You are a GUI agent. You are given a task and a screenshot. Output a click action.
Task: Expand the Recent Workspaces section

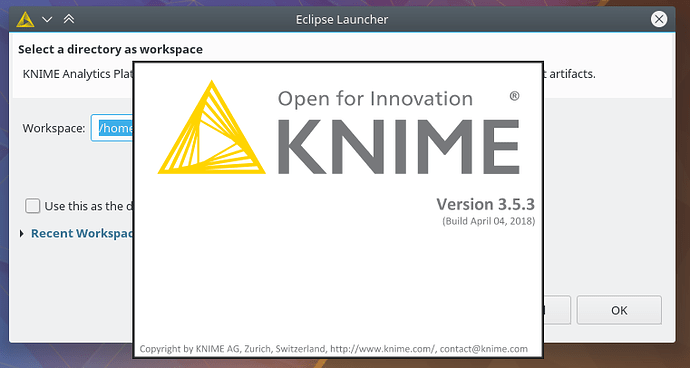22,234
